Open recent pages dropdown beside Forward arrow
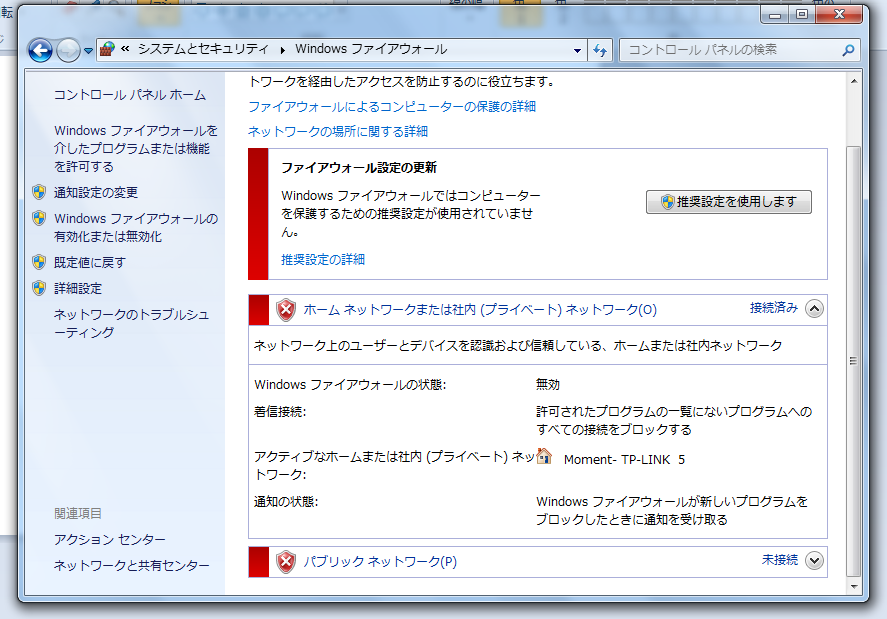 (88, 51)
